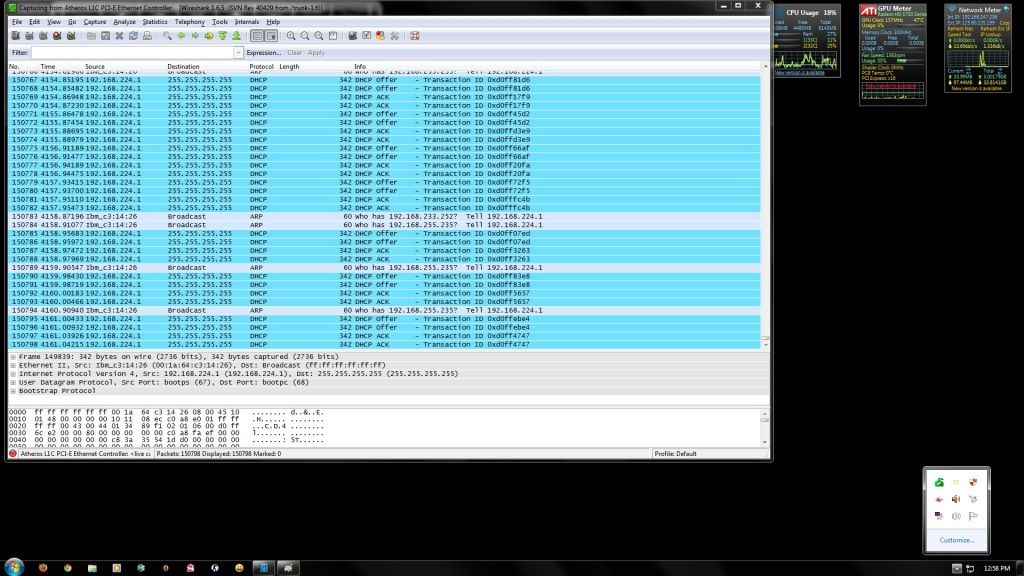Jump to the first packet
The image size is (1024, 576).
click(x=223, y=36)
